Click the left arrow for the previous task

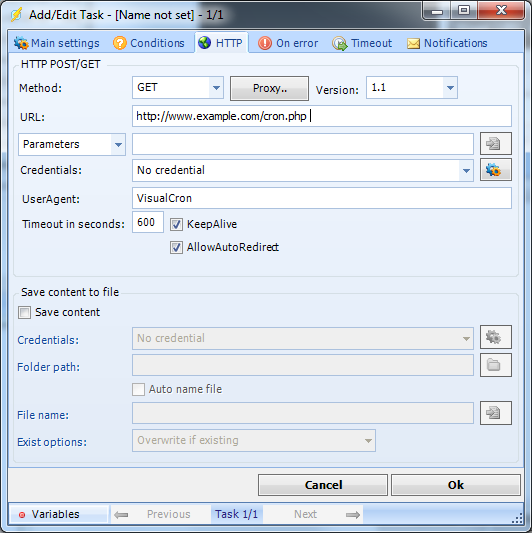121,515
